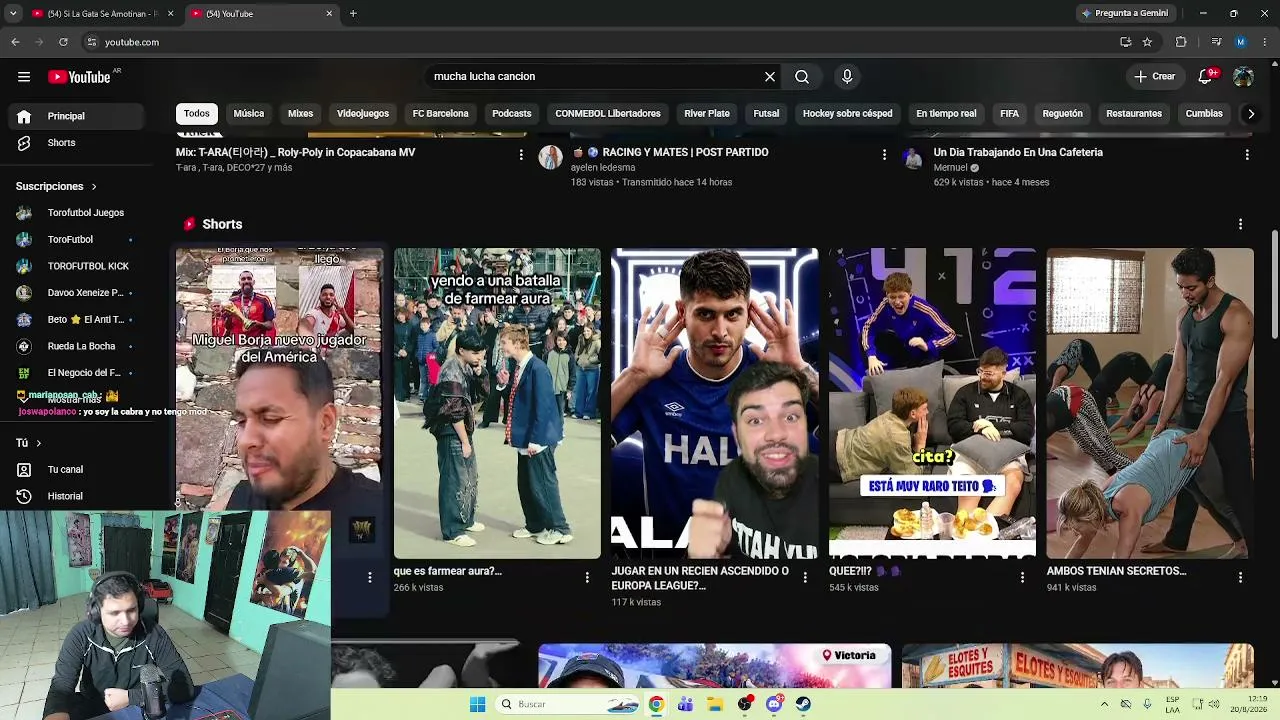Open the Memuel channel avatar

pos(913,157)
